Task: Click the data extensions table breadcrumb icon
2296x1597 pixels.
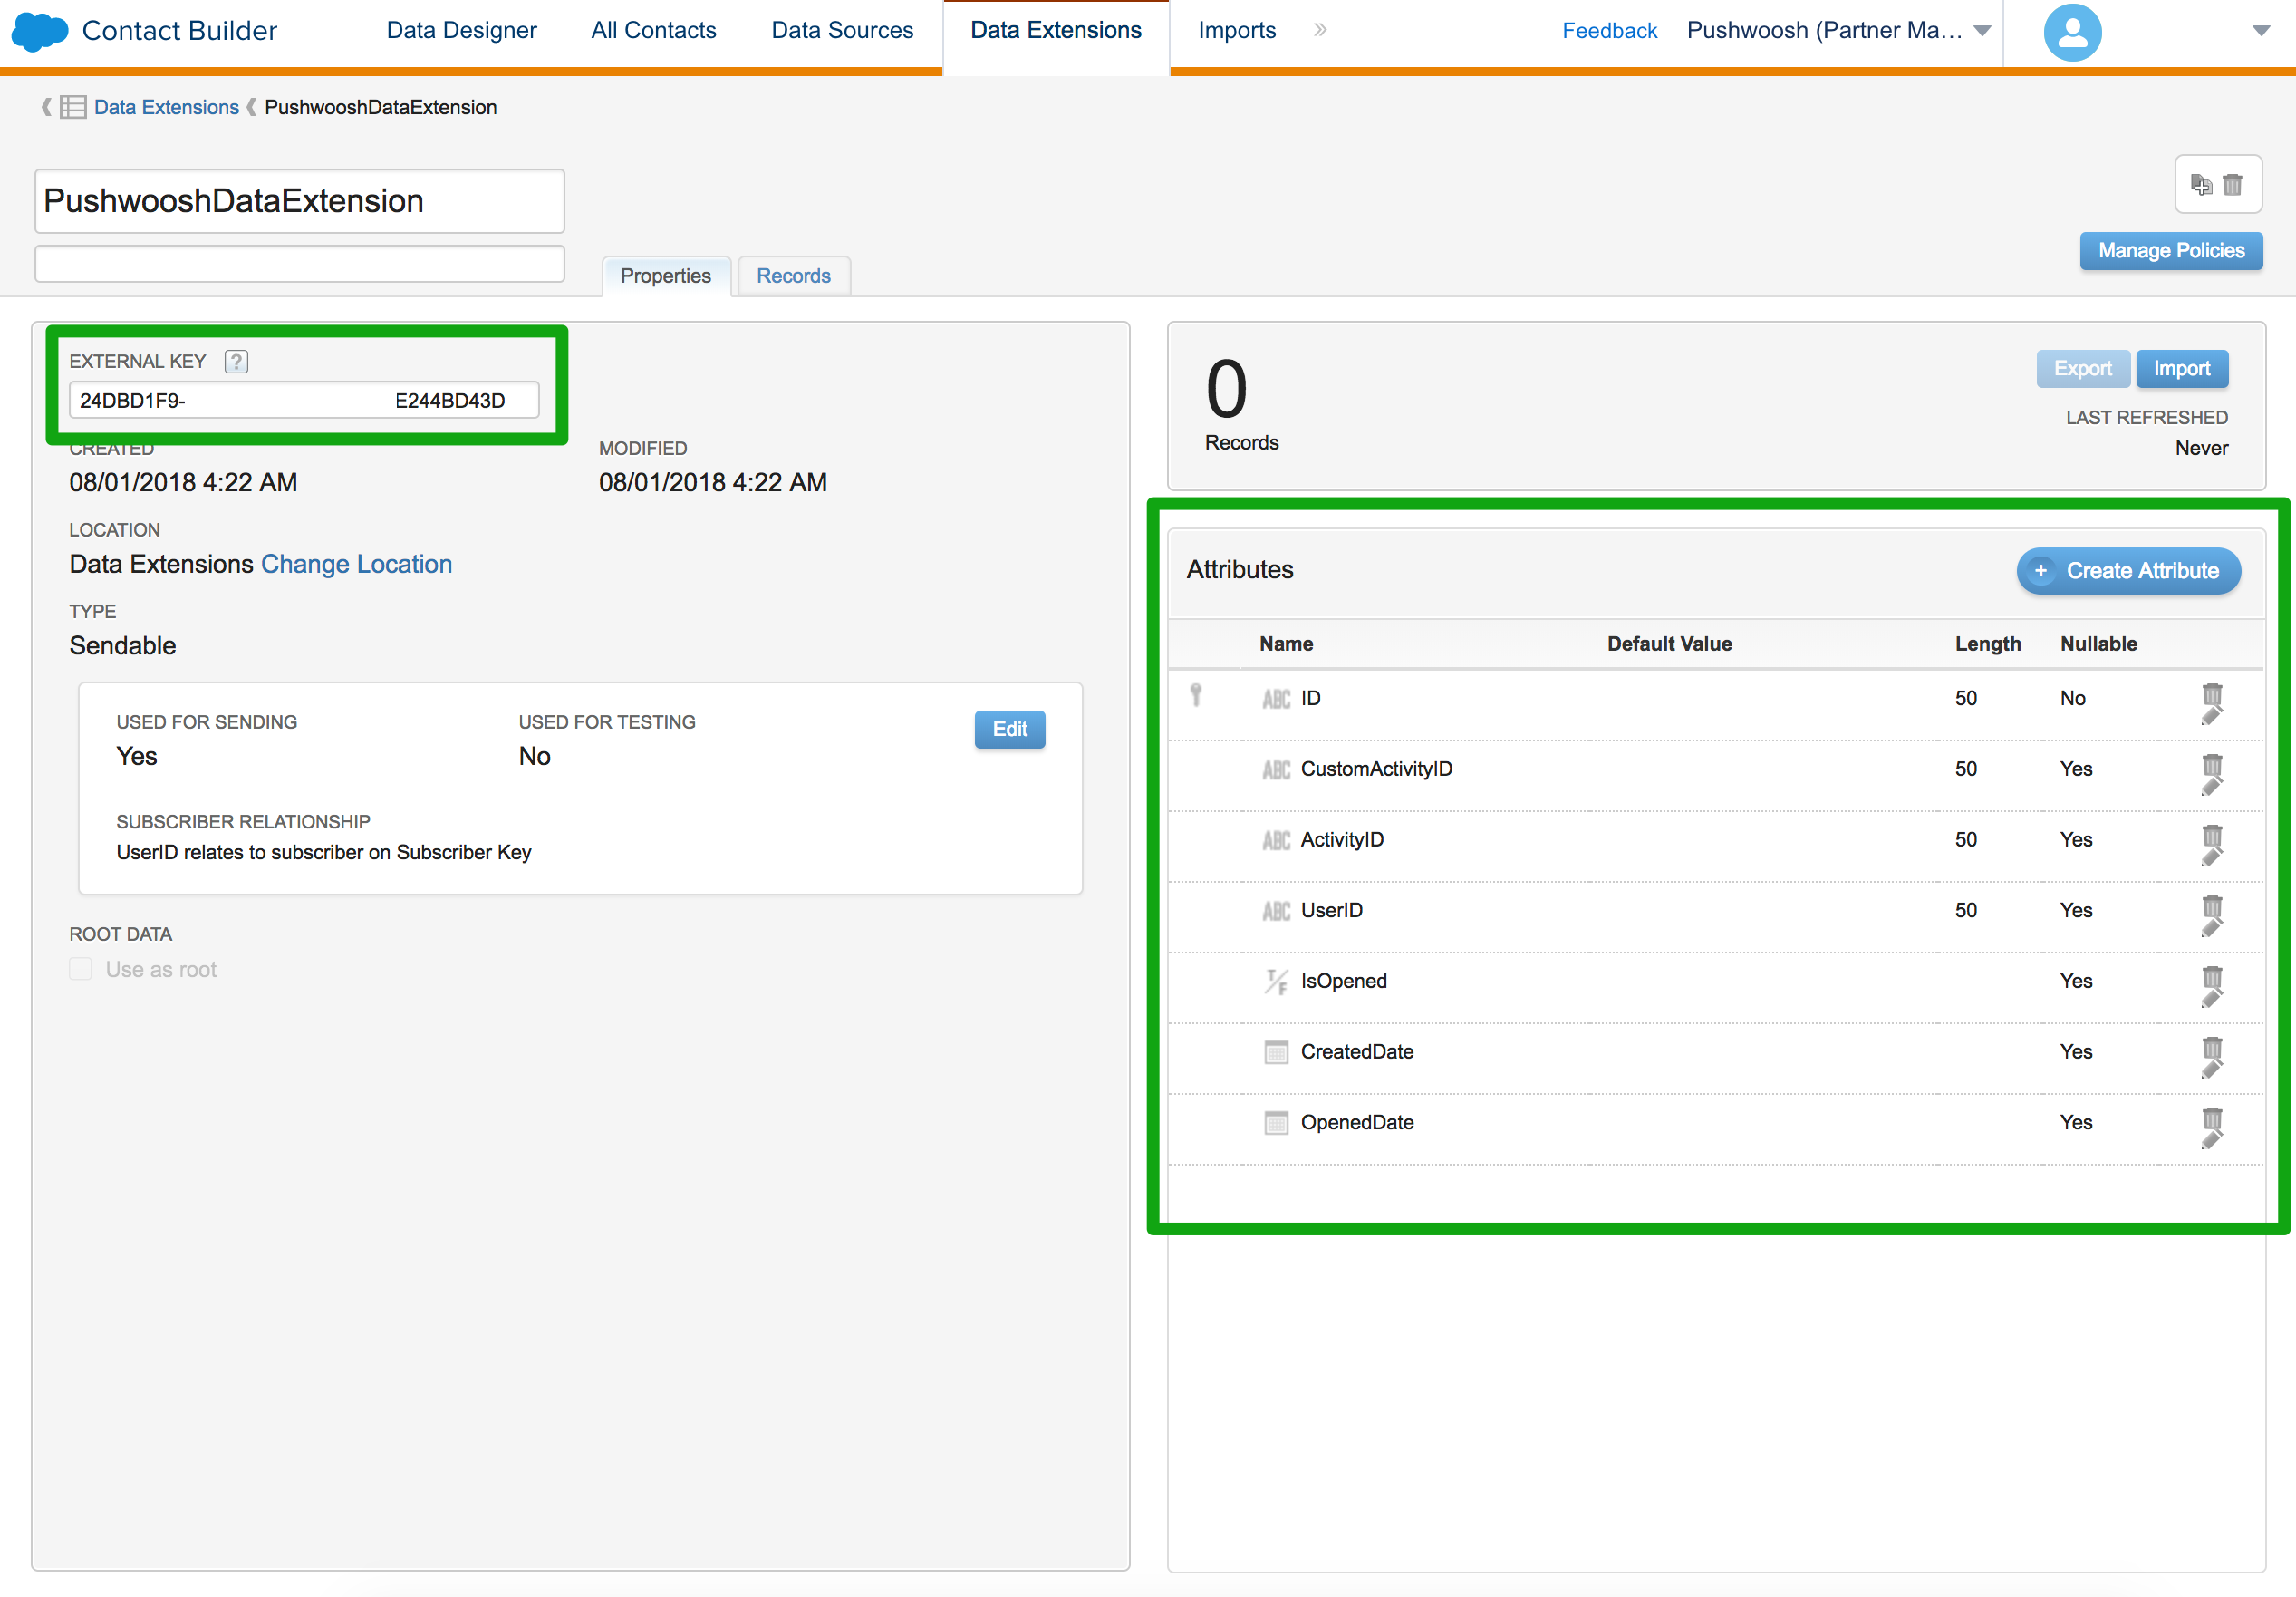Action: click(x=73, y=107)
